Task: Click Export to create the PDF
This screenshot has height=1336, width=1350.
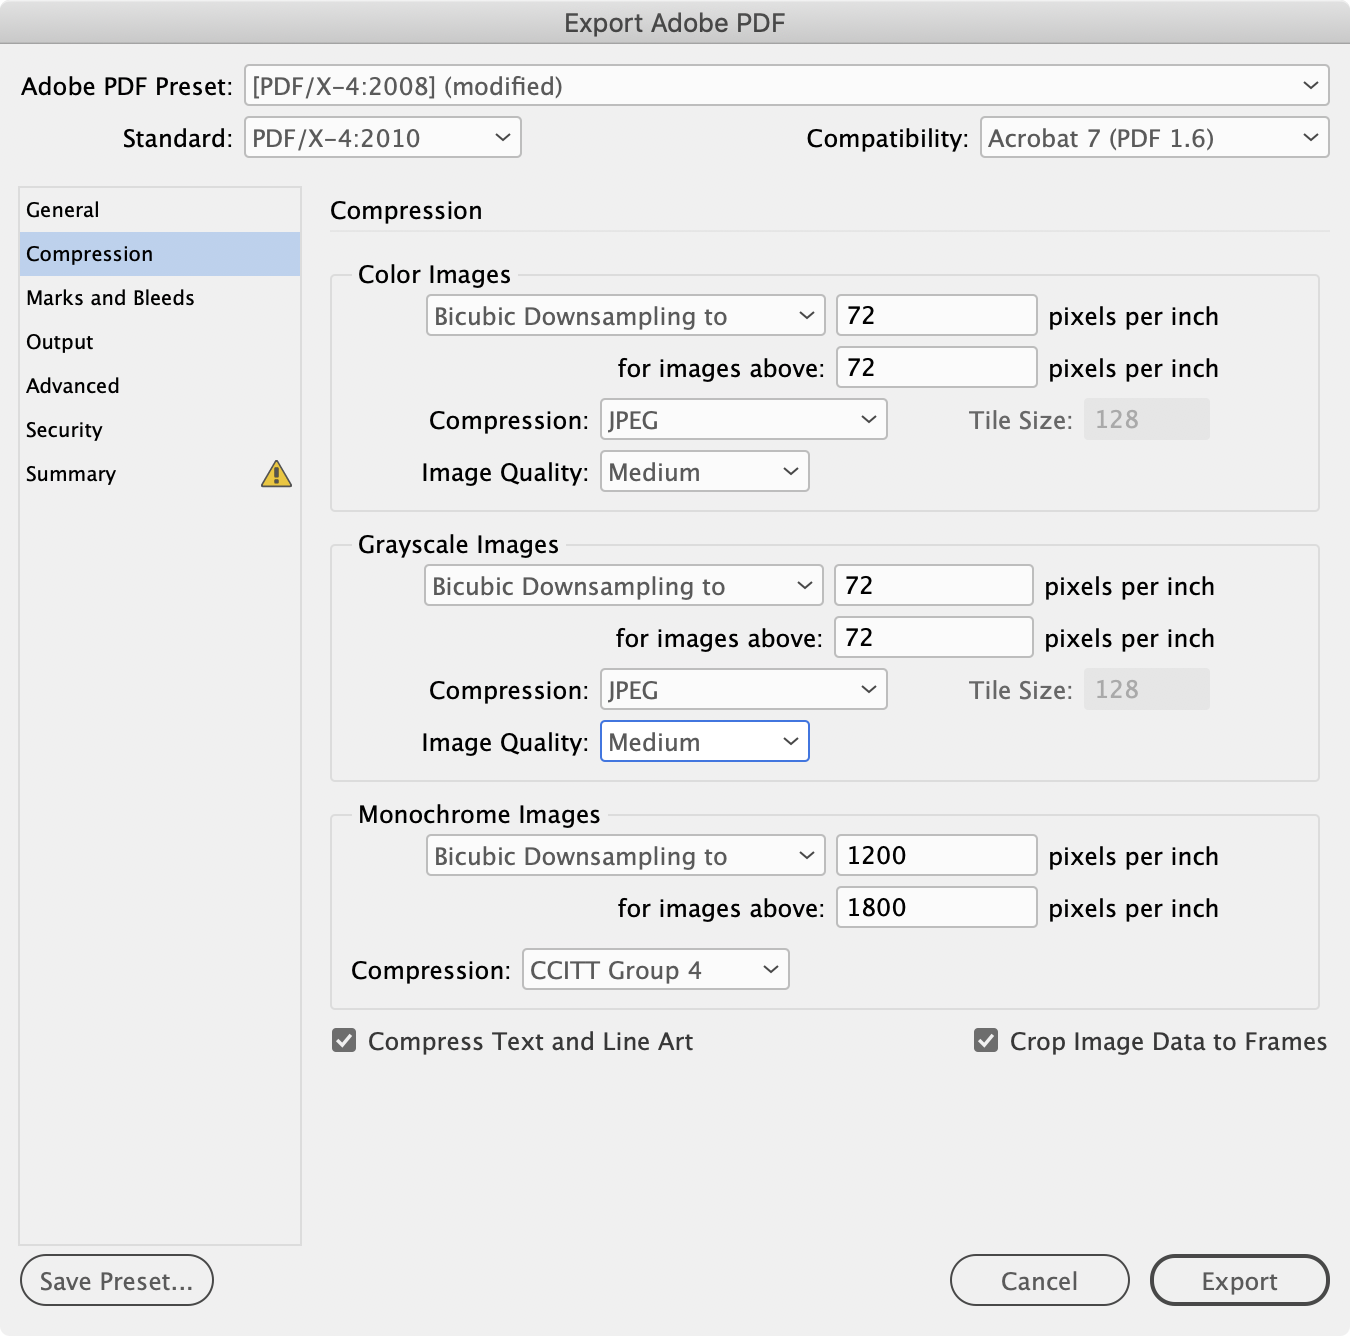Action: (x=1239, y=1280)
